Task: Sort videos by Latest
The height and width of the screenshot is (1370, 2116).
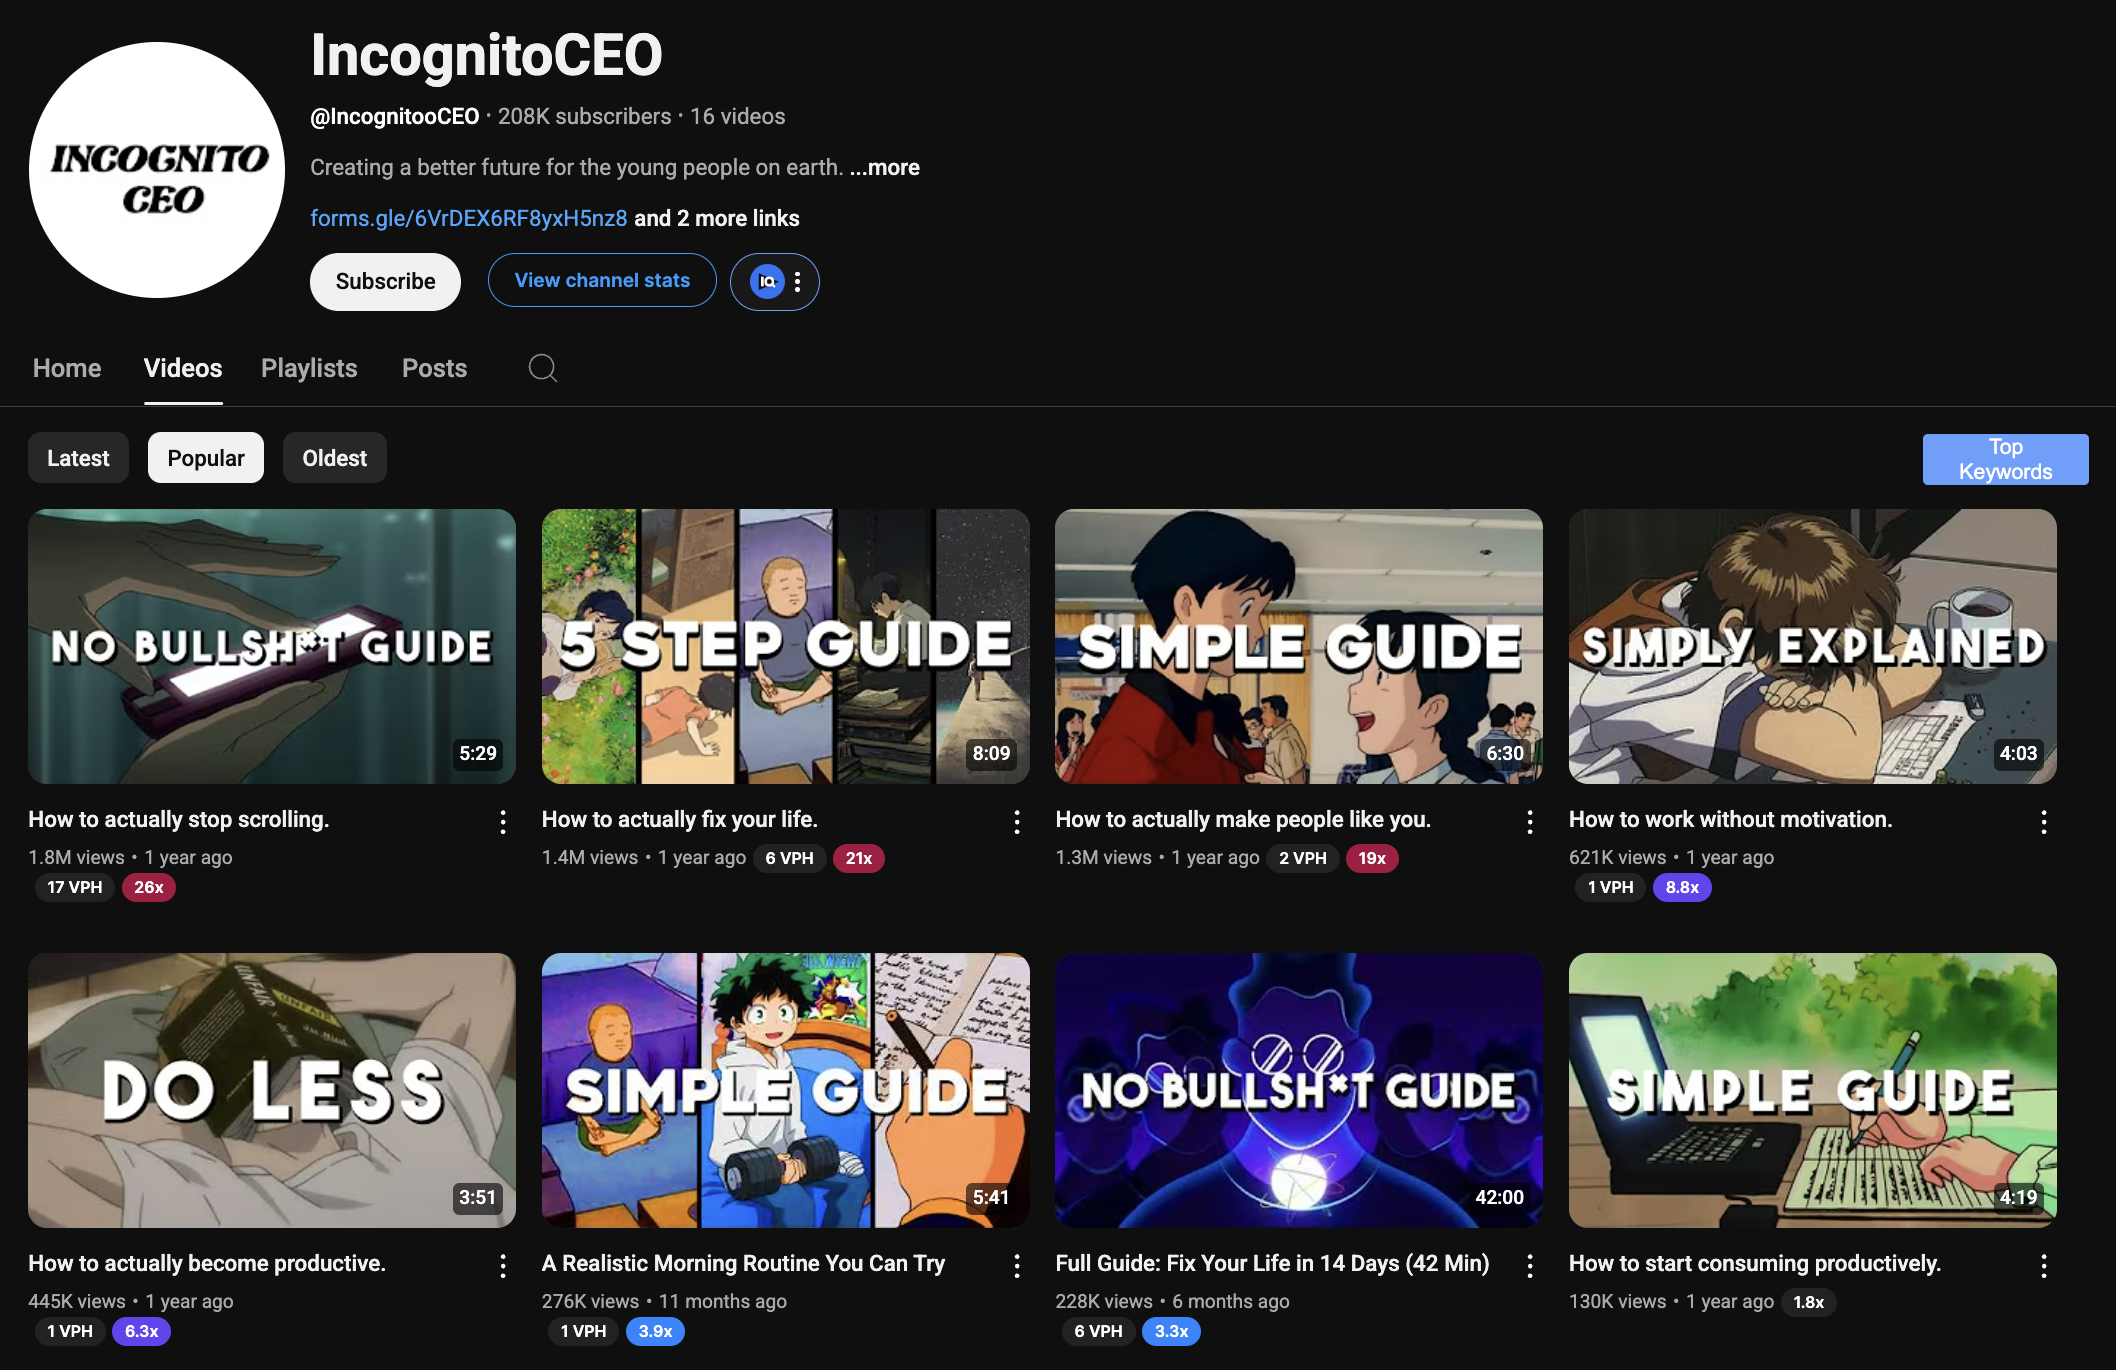Action: [78, 458]
